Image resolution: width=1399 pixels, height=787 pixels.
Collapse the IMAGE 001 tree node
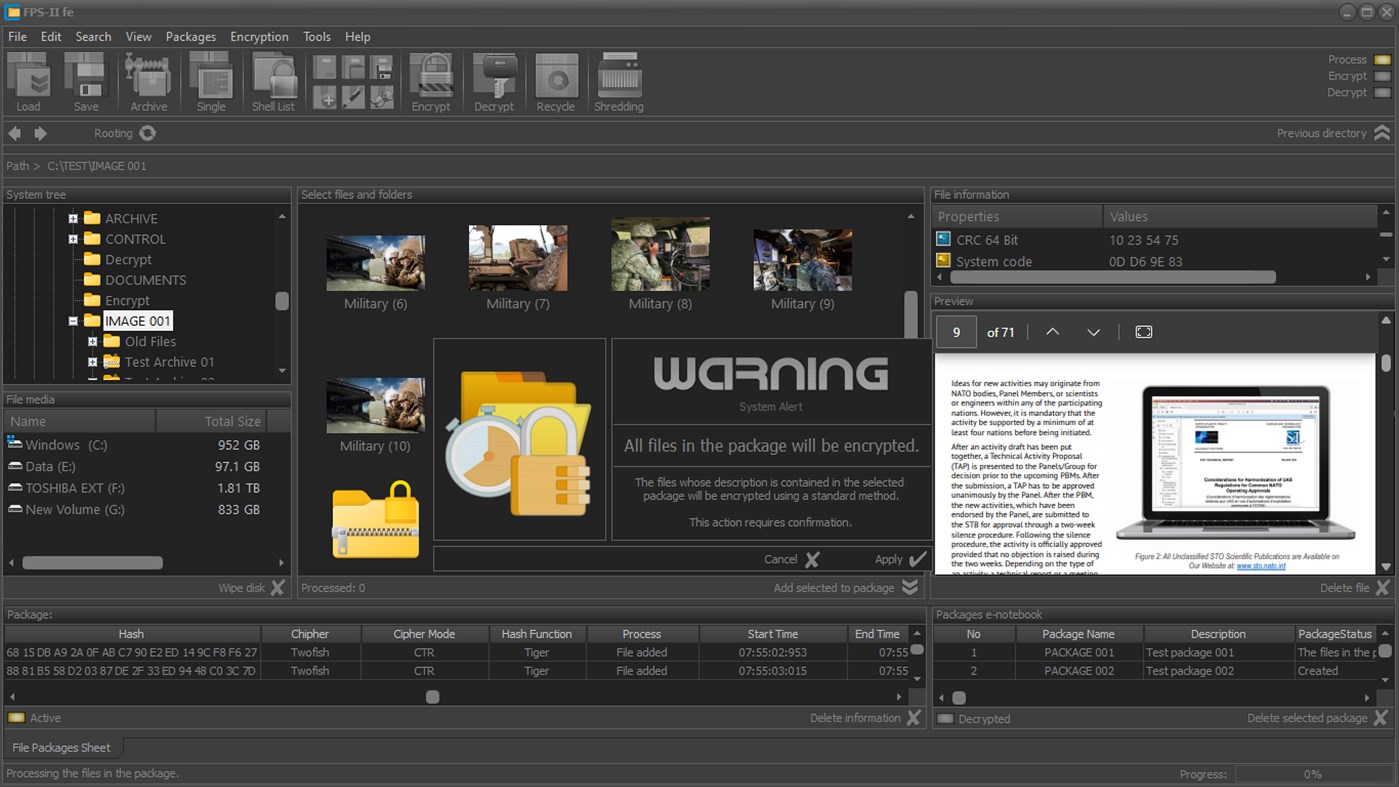73,321
